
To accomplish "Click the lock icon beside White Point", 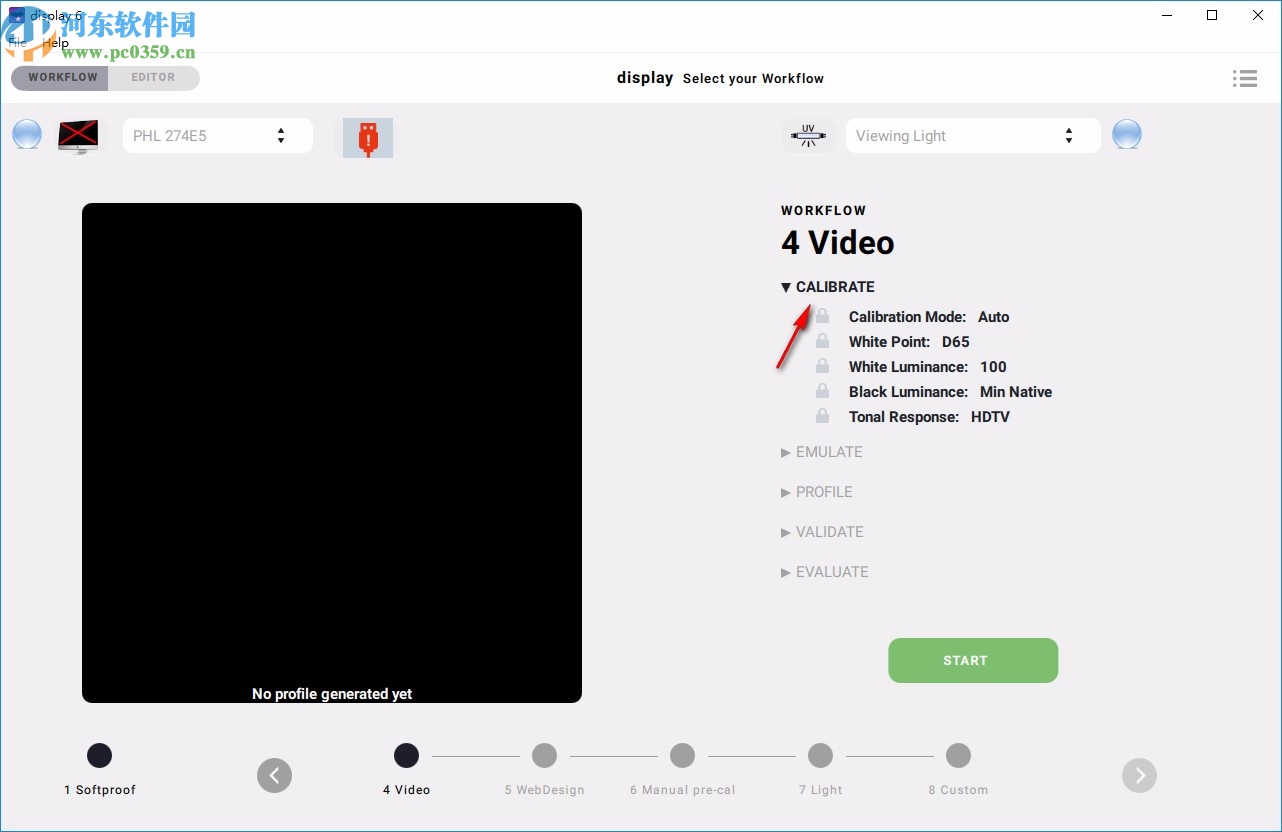I will point(822,341).
